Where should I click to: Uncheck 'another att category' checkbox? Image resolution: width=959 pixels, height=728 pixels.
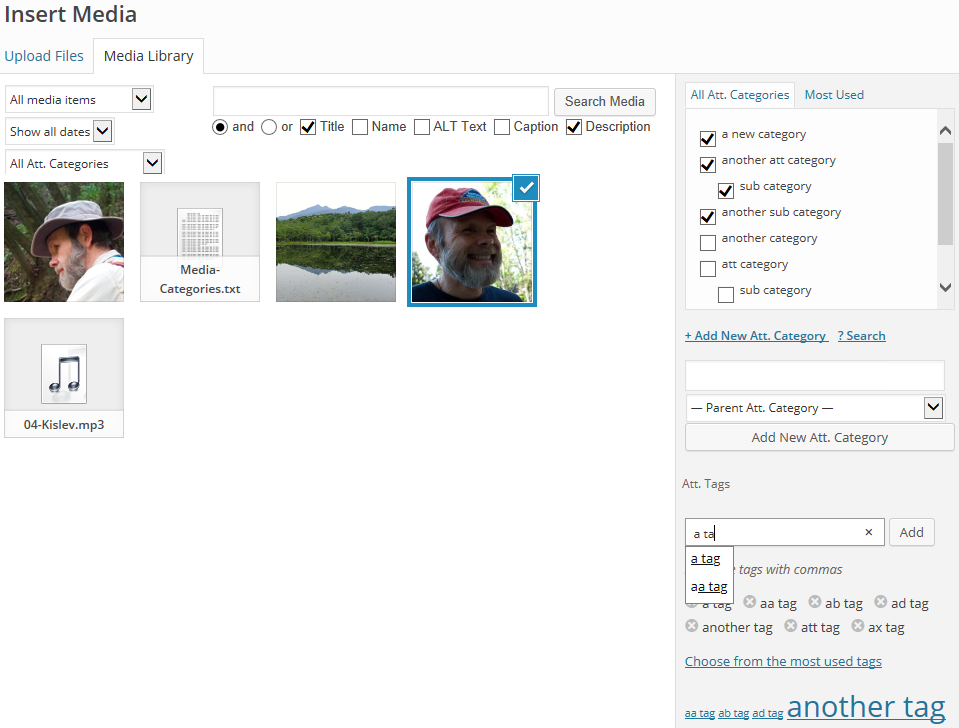coord(708,164)
